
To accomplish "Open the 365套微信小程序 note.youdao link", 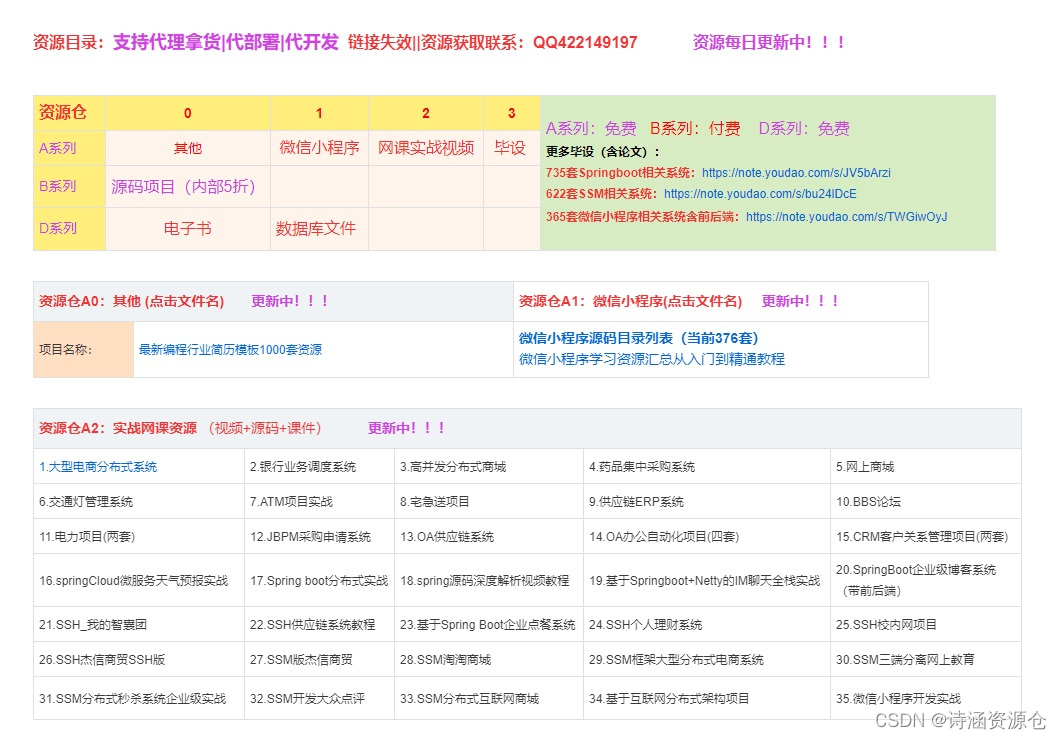I will pos(847,217).
